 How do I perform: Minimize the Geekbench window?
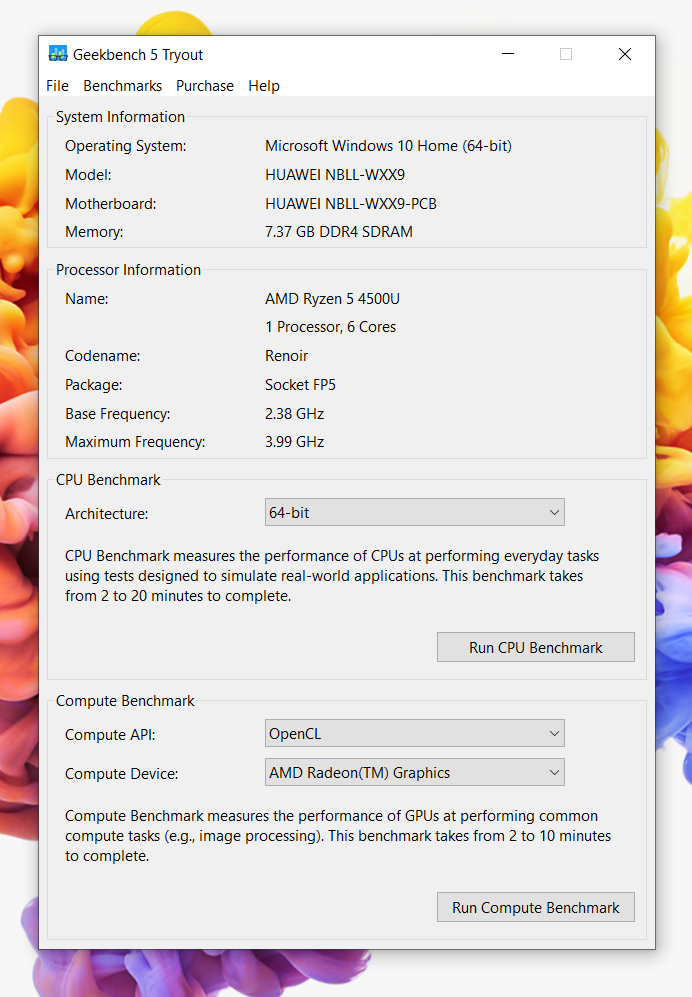[507, 54]
